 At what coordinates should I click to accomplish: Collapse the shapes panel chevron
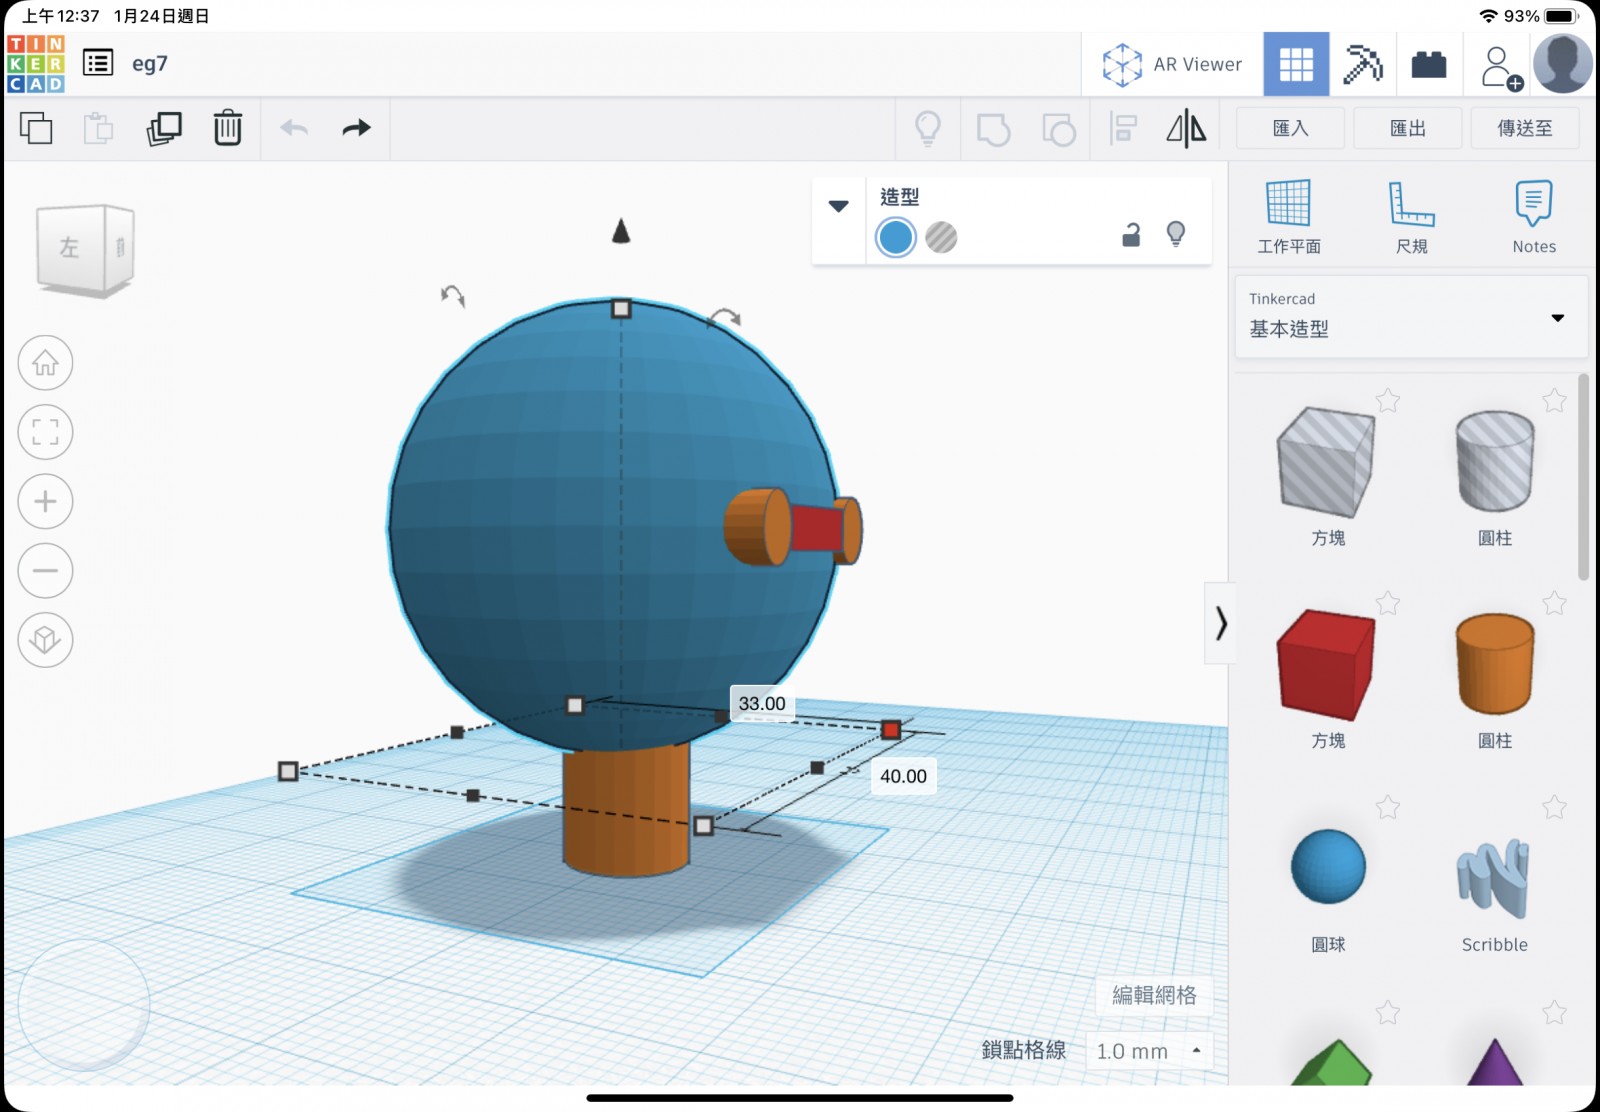click(1220, 623)
